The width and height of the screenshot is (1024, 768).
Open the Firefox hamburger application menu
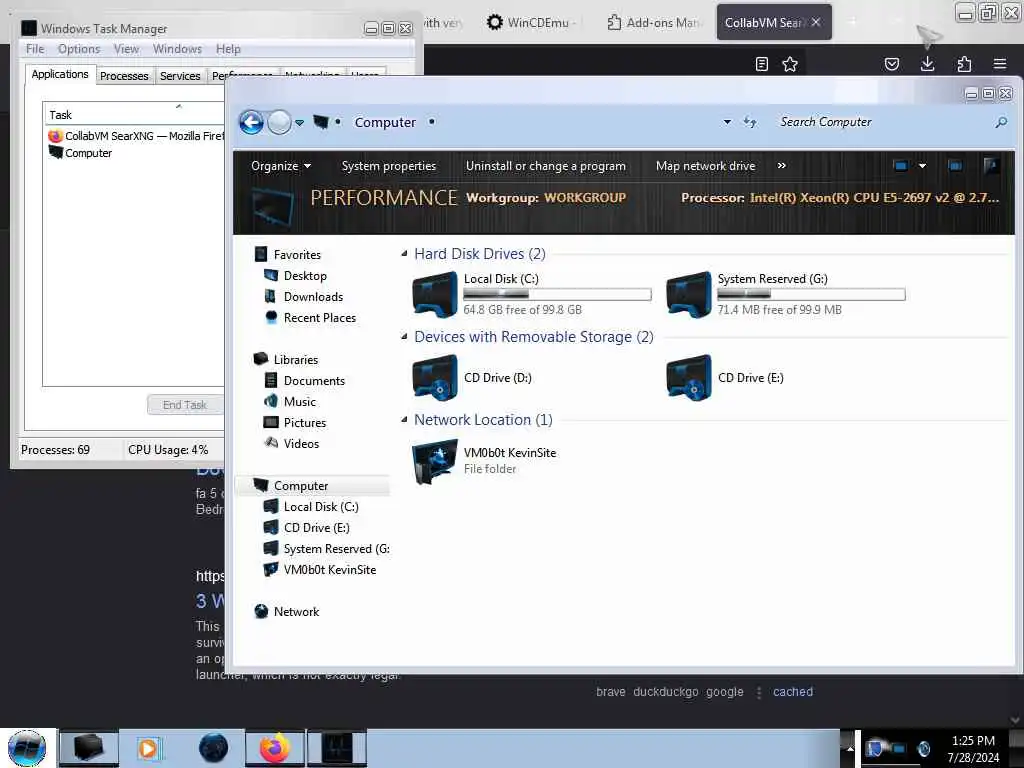click(999, 64)
